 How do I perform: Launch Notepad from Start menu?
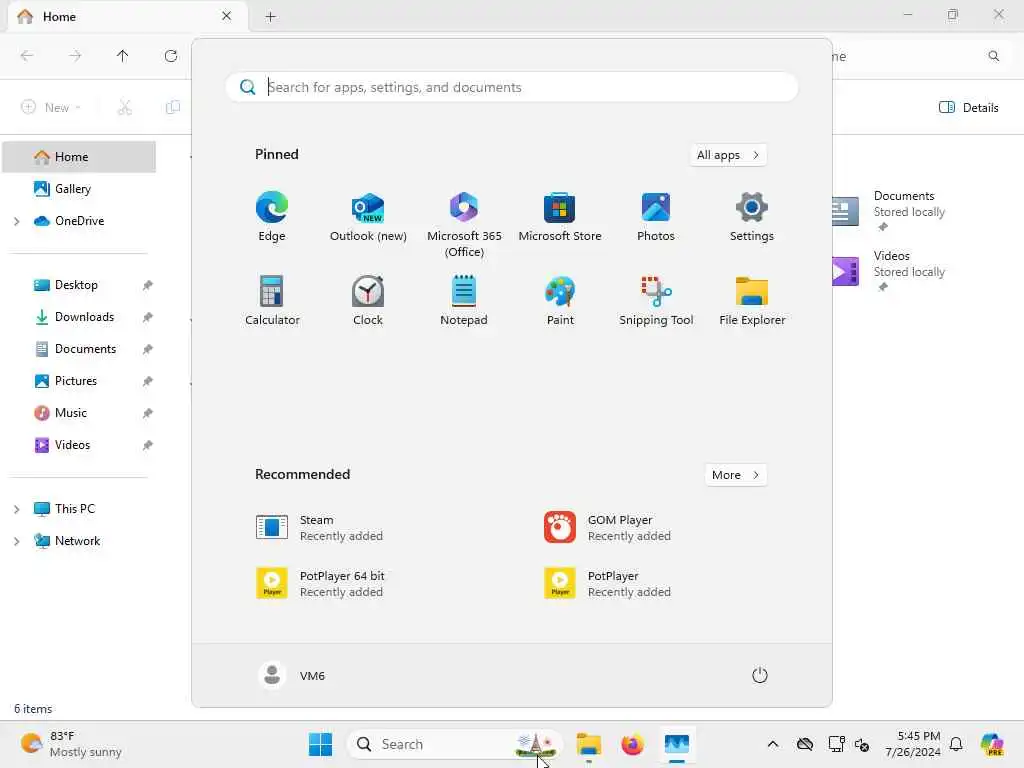tap(464, 300)
